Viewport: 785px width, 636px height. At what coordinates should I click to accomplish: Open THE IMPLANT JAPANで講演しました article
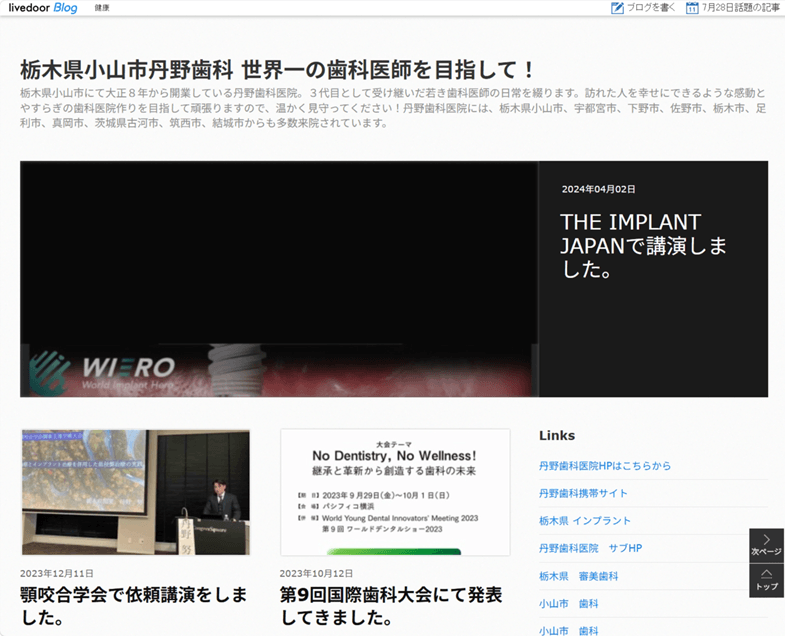(x=643, y=245)
